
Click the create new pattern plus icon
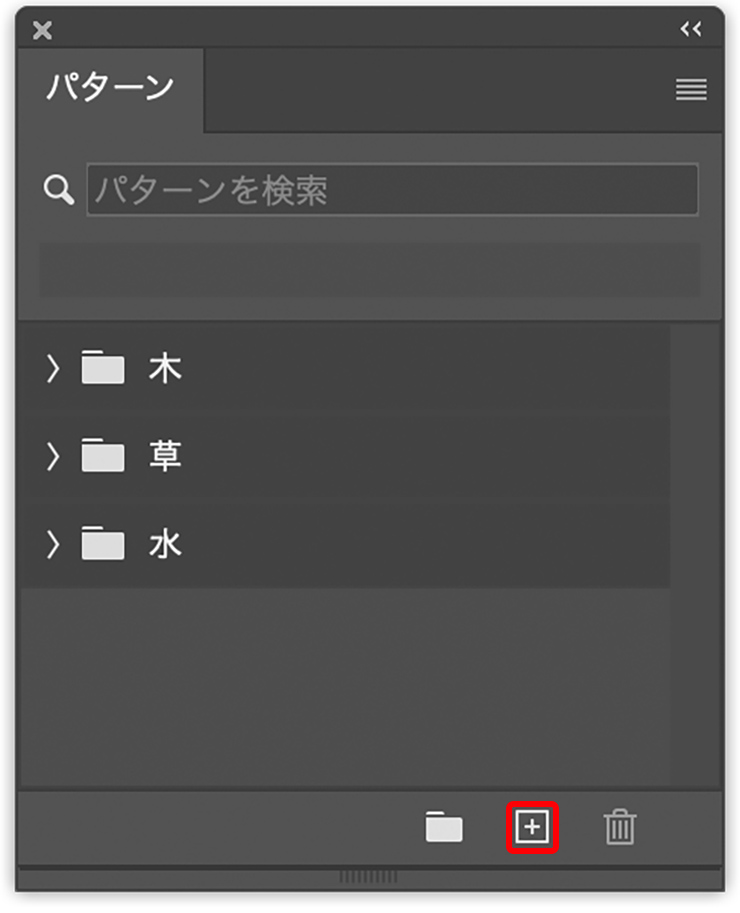[x=532, y=827]
